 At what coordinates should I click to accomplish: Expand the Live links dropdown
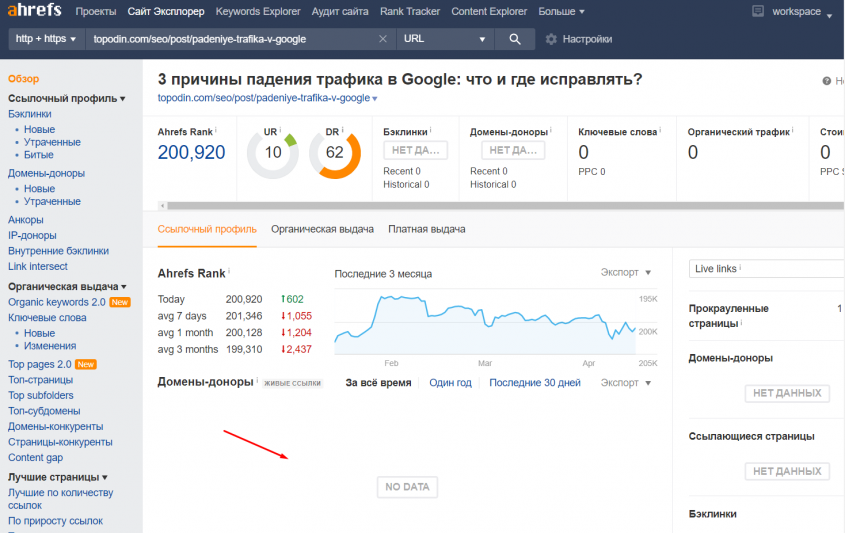coord(765,268)
